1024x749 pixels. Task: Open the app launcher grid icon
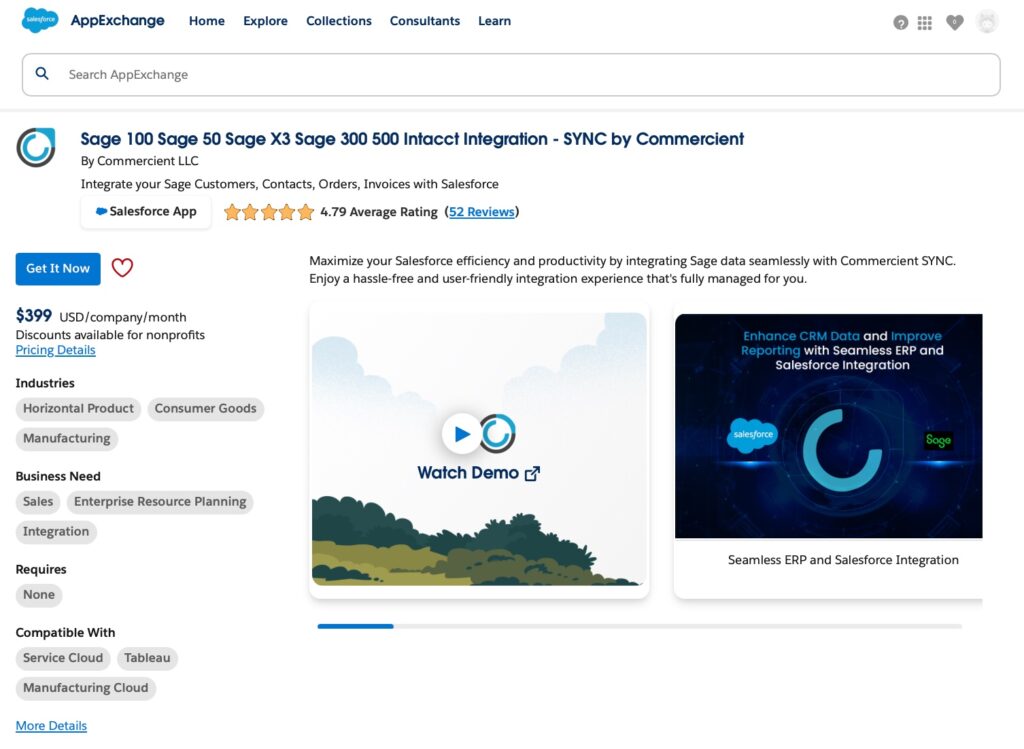pos(925,23)
